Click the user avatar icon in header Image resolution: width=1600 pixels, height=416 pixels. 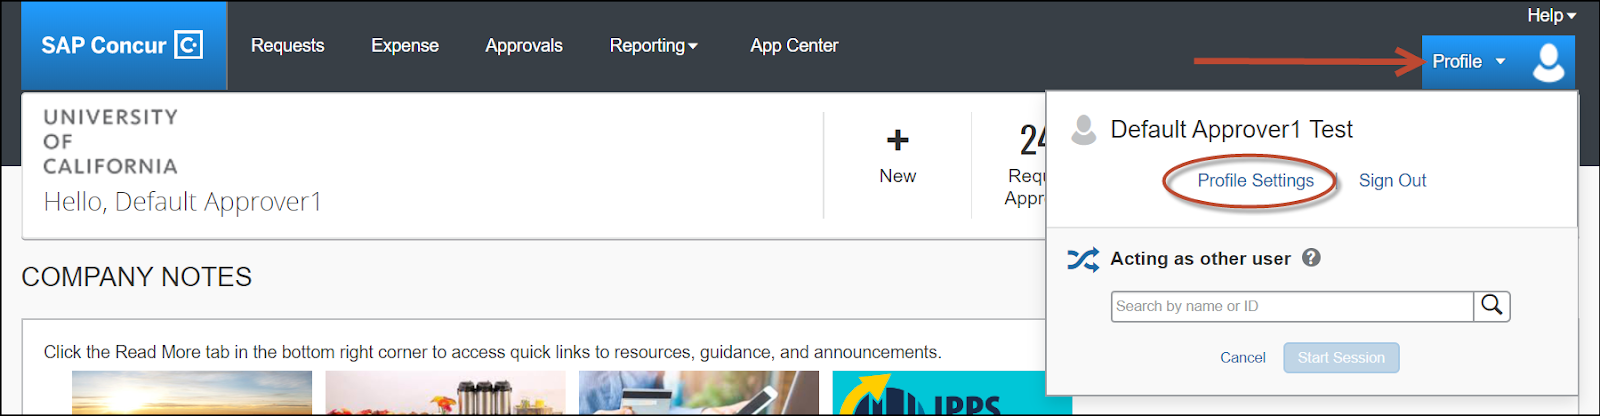[1548, 62]
